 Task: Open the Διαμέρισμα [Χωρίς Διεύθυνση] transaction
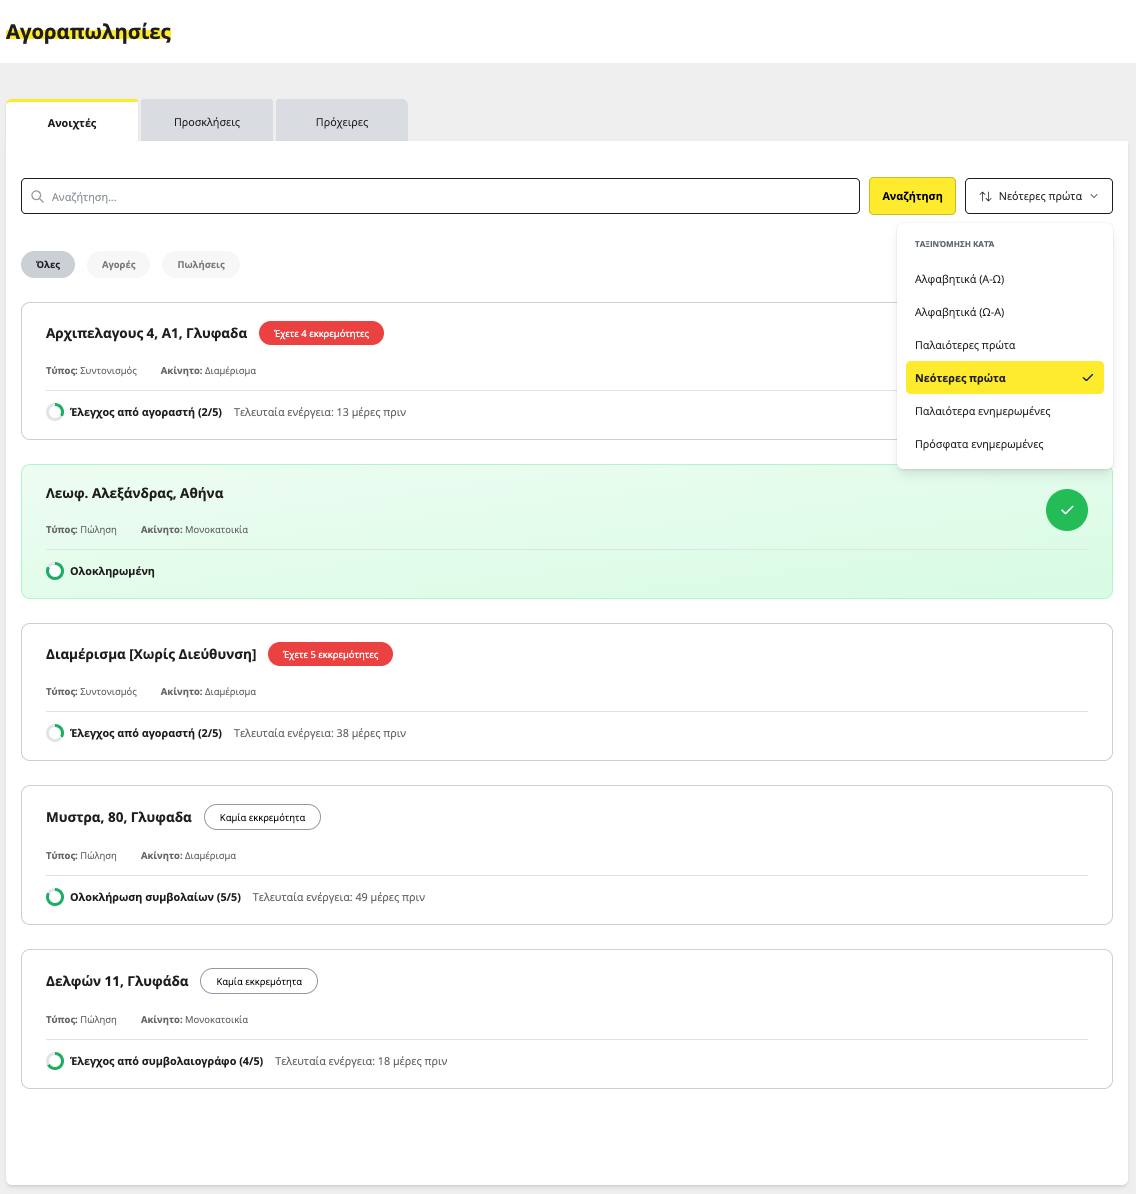(151, 654)
